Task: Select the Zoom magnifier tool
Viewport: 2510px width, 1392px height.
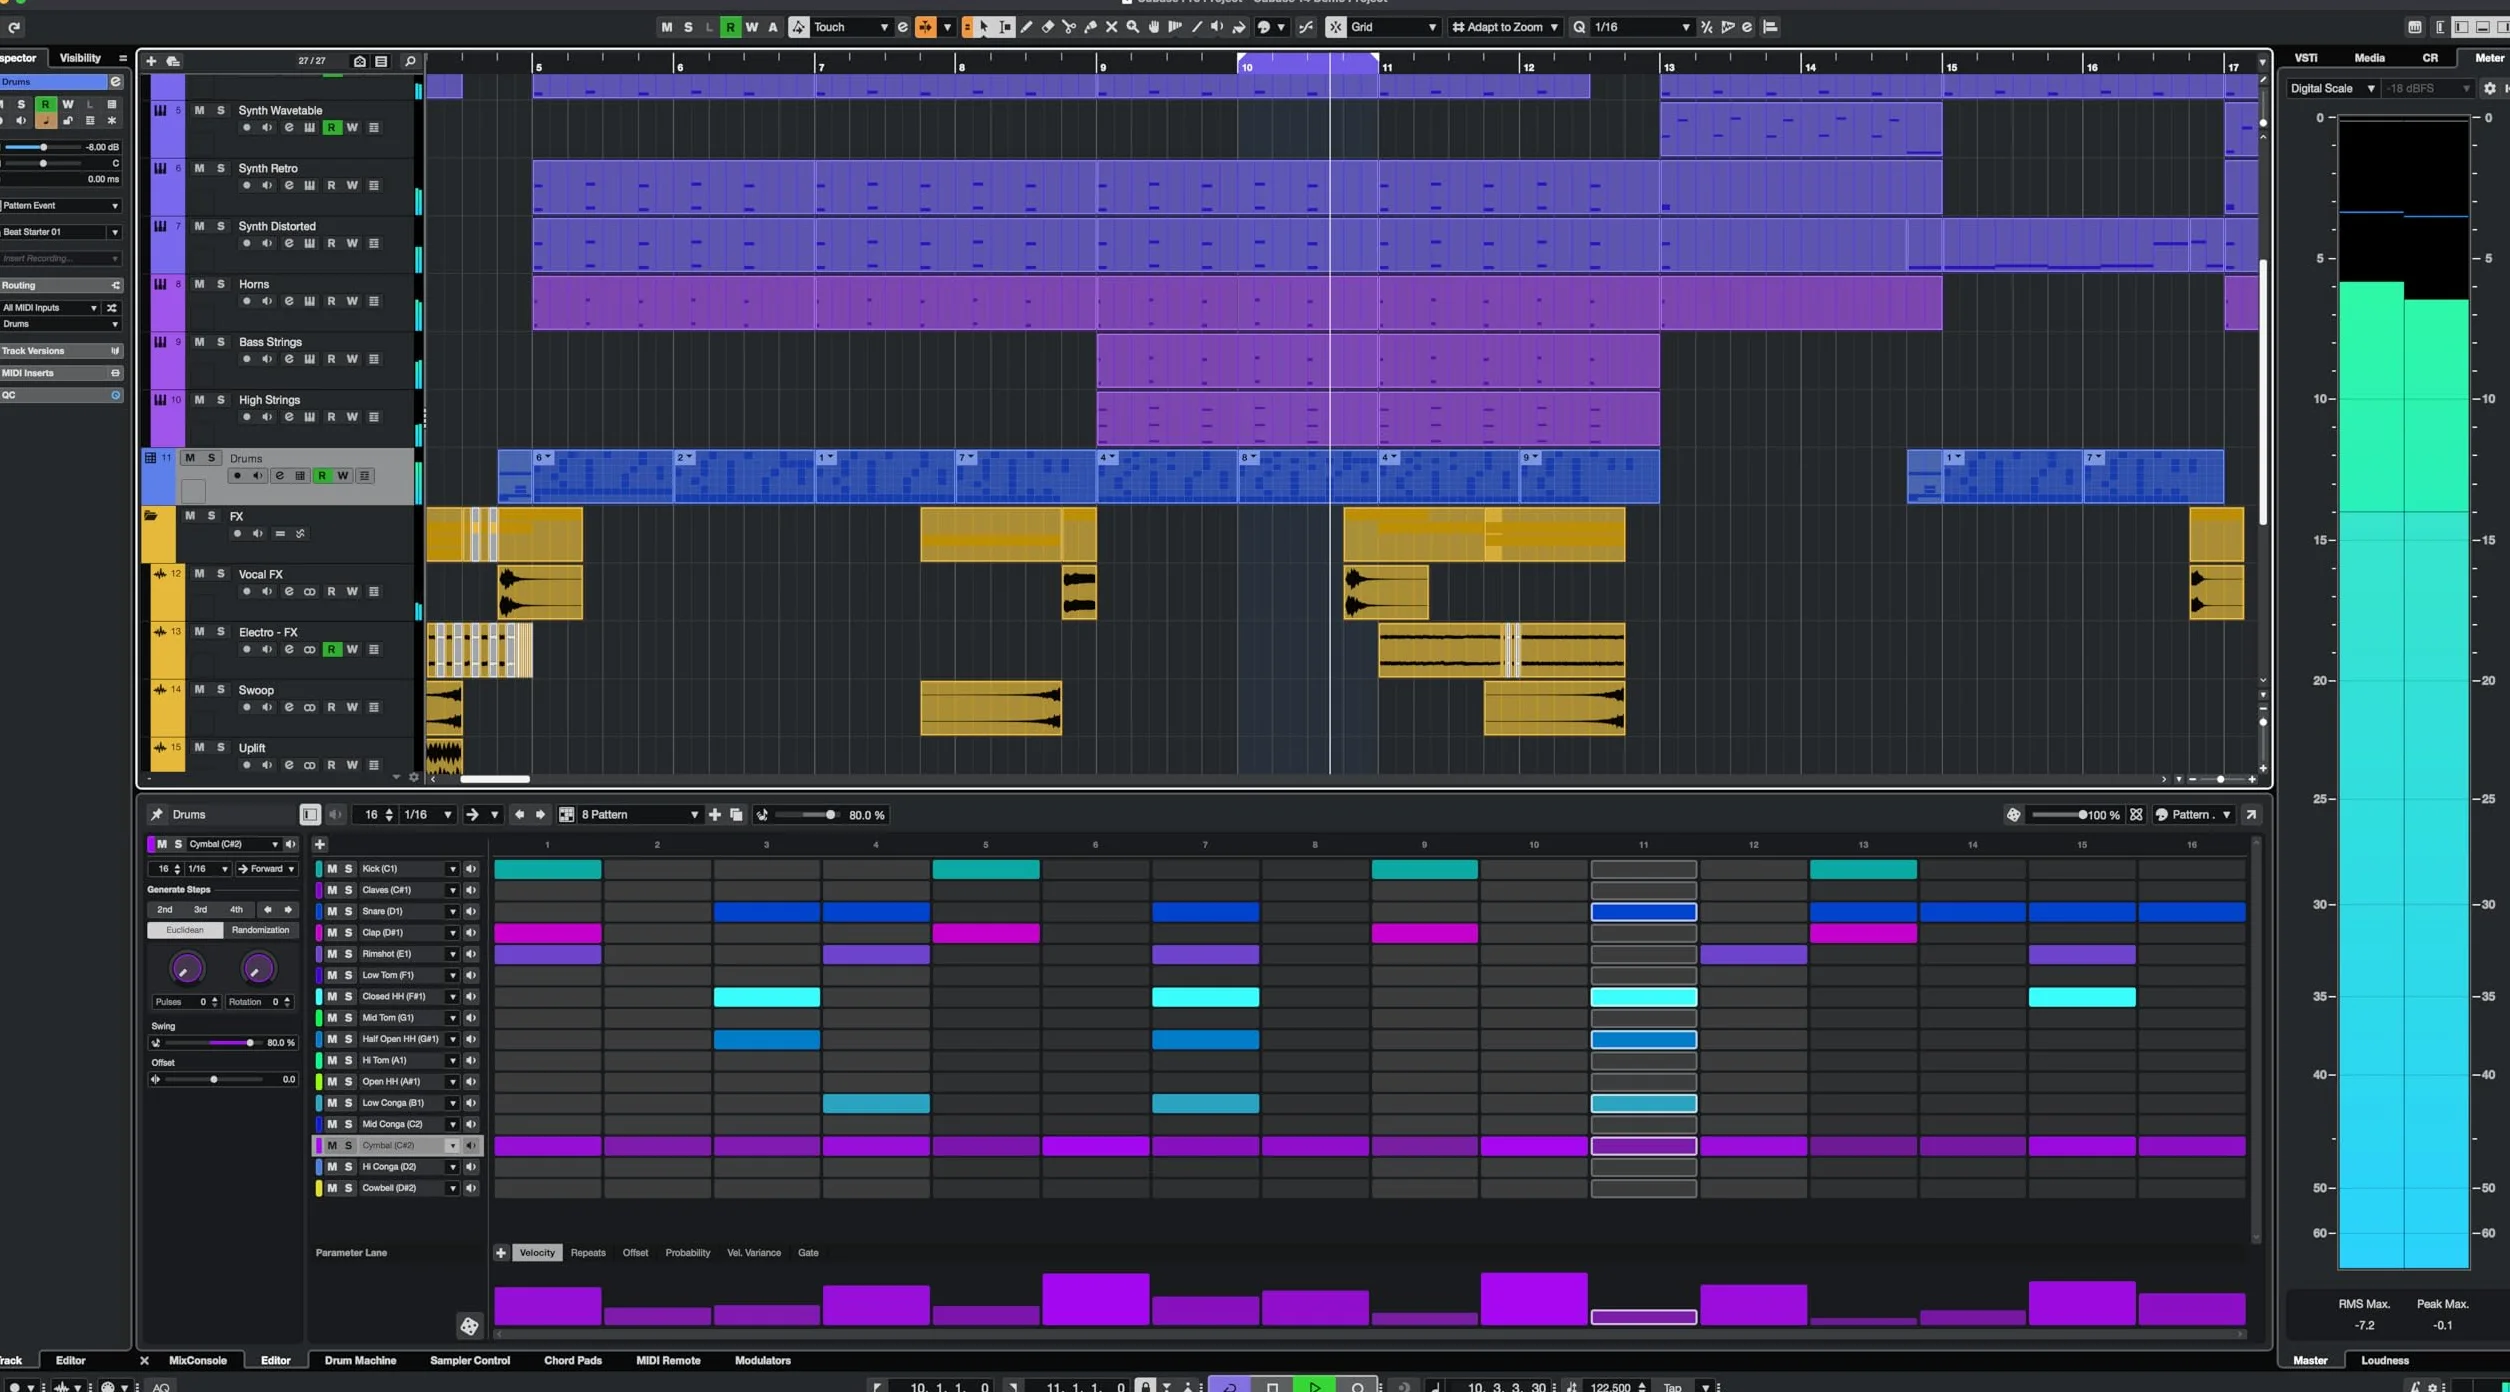Action: [x=1132, y=27]
